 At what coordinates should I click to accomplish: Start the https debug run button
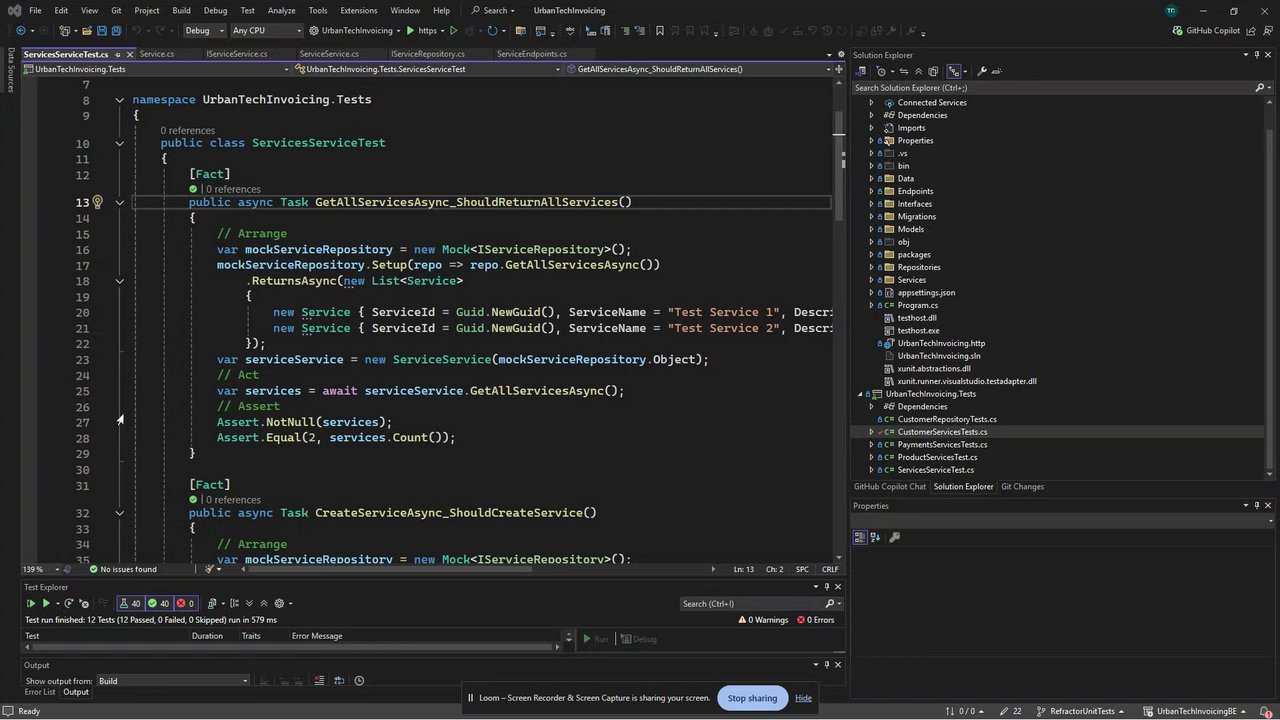click(420, 31)
